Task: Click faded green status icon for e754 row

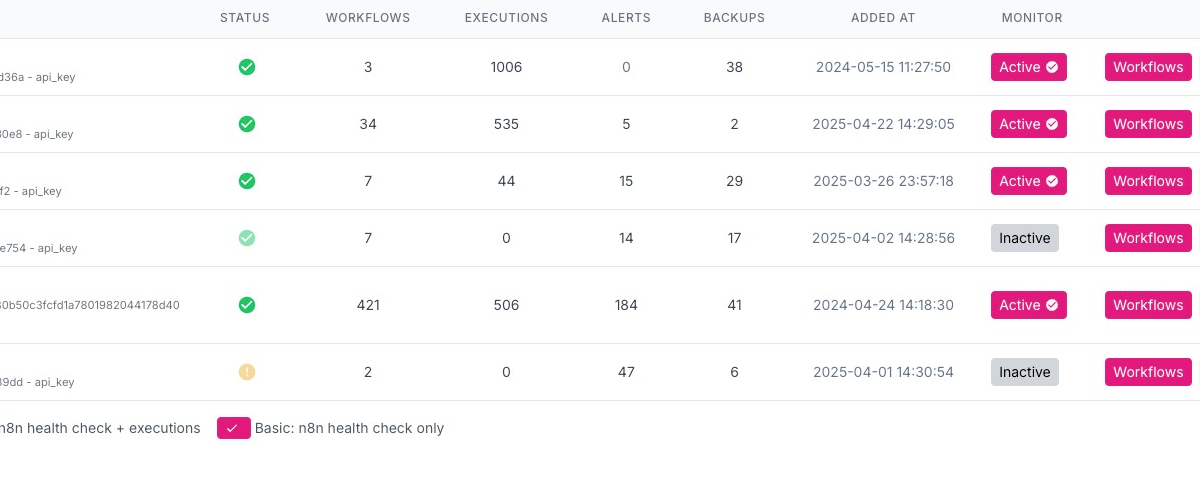Action: tap(247, 238)
